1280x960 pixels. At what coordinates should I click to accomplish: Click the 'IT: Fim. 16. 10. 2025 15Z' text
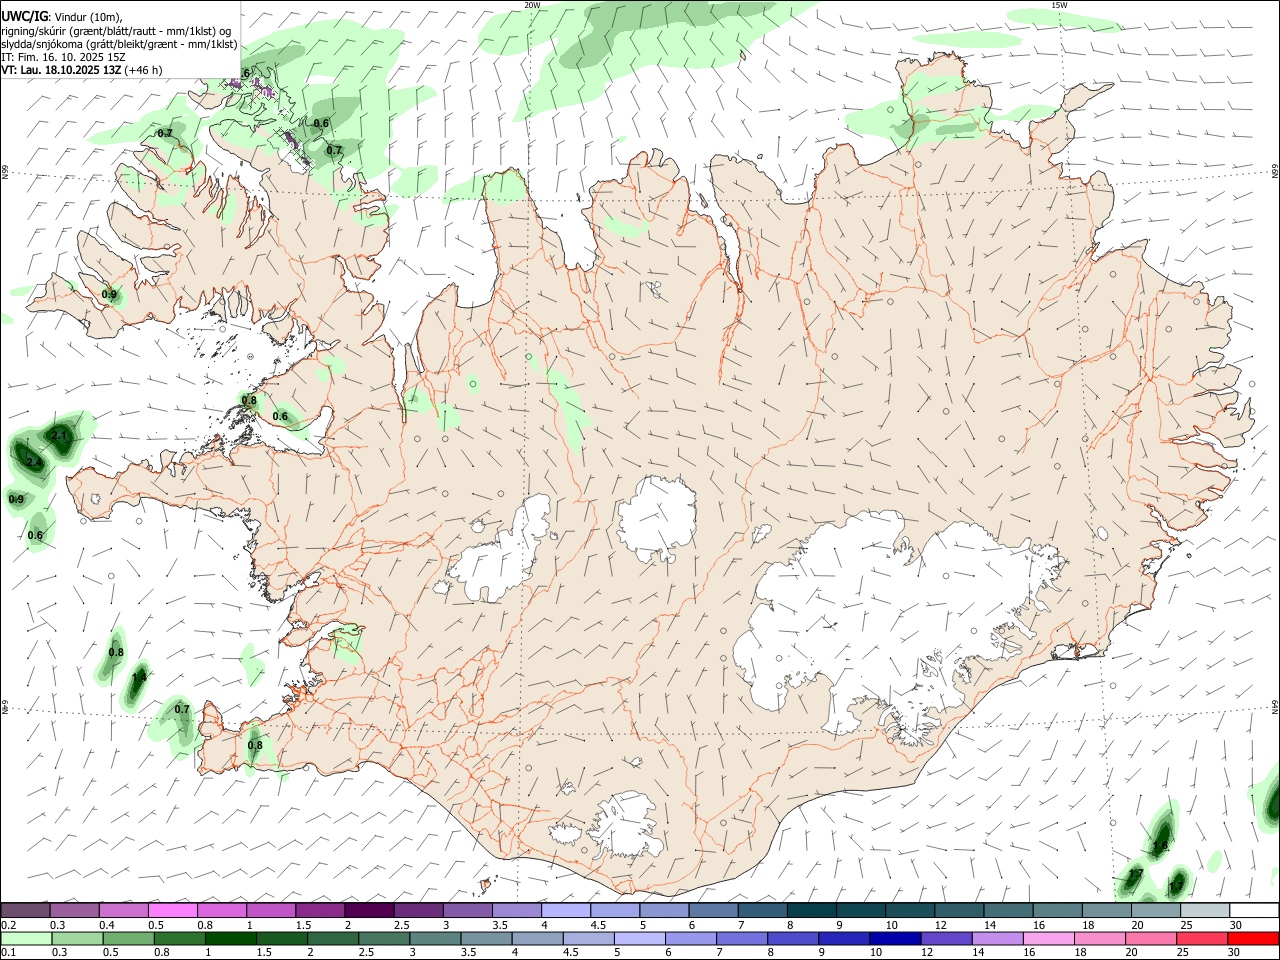[x=64, y=57]
